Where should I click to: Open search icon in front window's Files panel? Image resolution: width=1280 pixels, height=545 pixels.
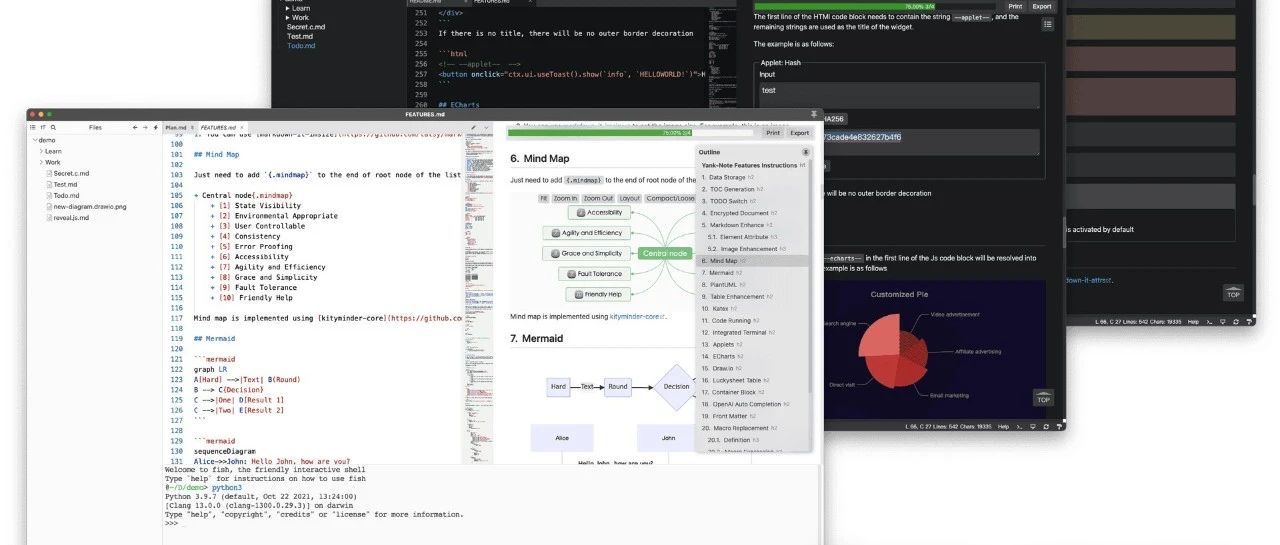(x=53, y=127)
